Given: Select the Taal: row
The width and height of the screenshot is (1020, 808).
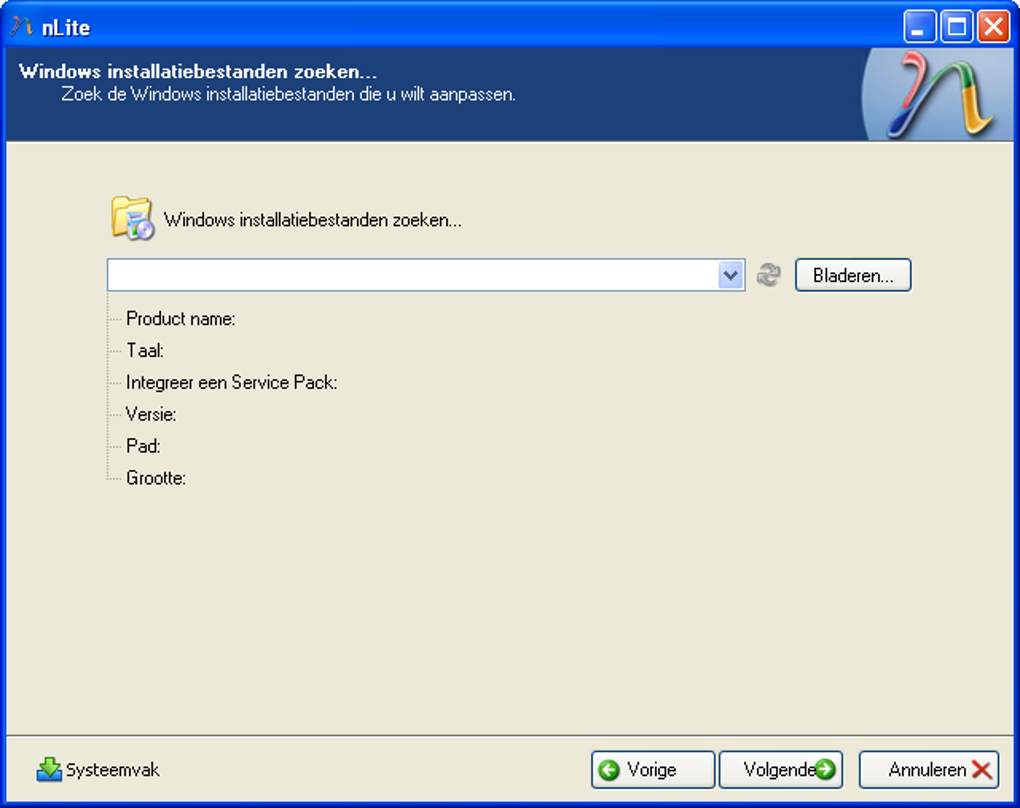Looking at the screenshot, I should pos(144,351).
